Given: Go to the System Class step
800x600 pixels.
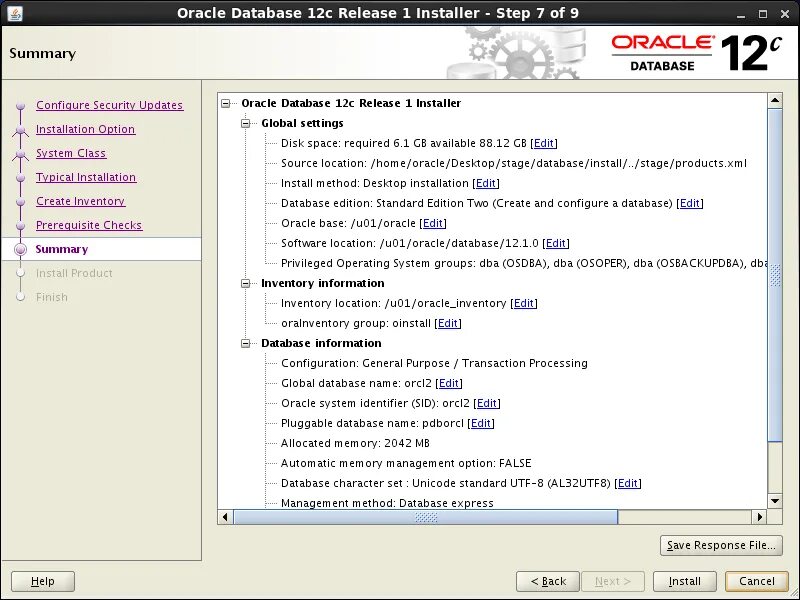Looking at the screenshot, I should coord(71,153).
